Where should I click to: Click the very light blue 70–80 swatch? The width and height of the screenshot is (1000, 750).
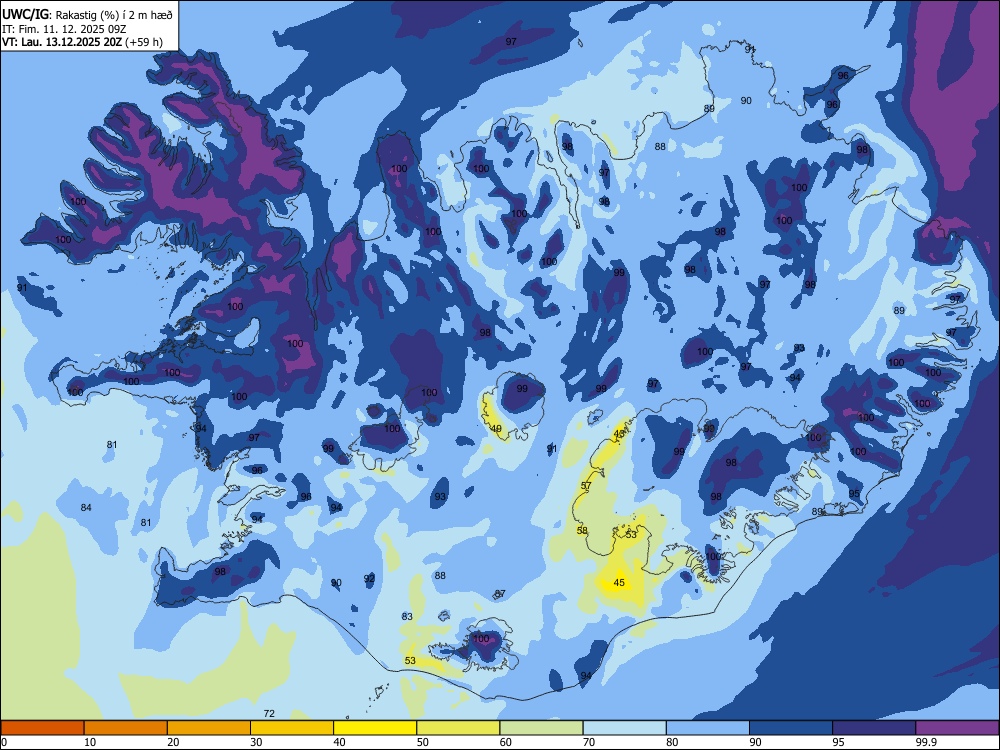pos(624,728)
